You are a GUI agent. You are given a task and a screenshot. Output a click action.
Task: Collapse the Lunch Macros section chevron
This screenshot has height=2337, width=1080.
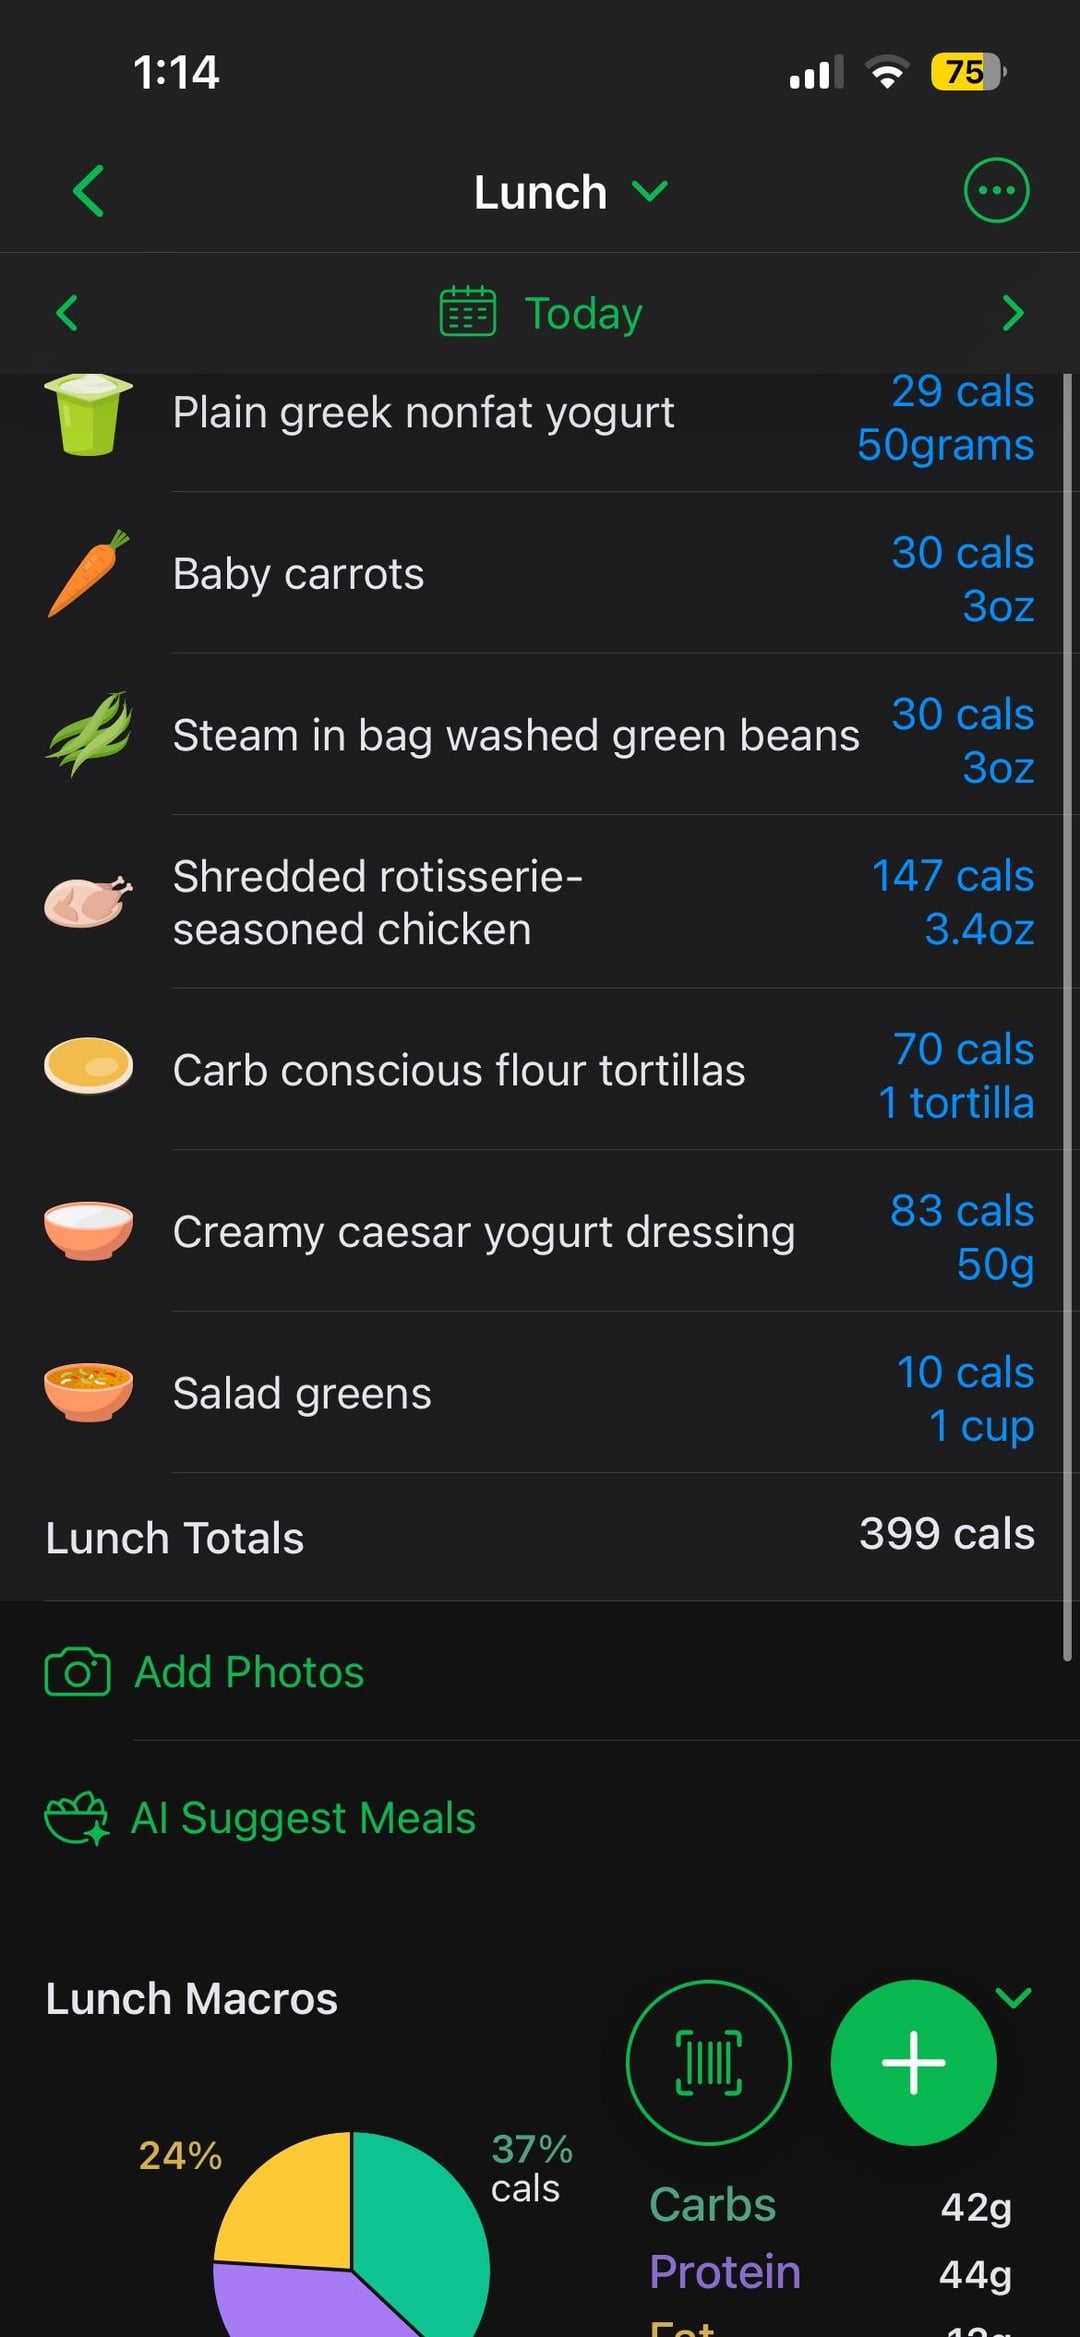1014,1998
